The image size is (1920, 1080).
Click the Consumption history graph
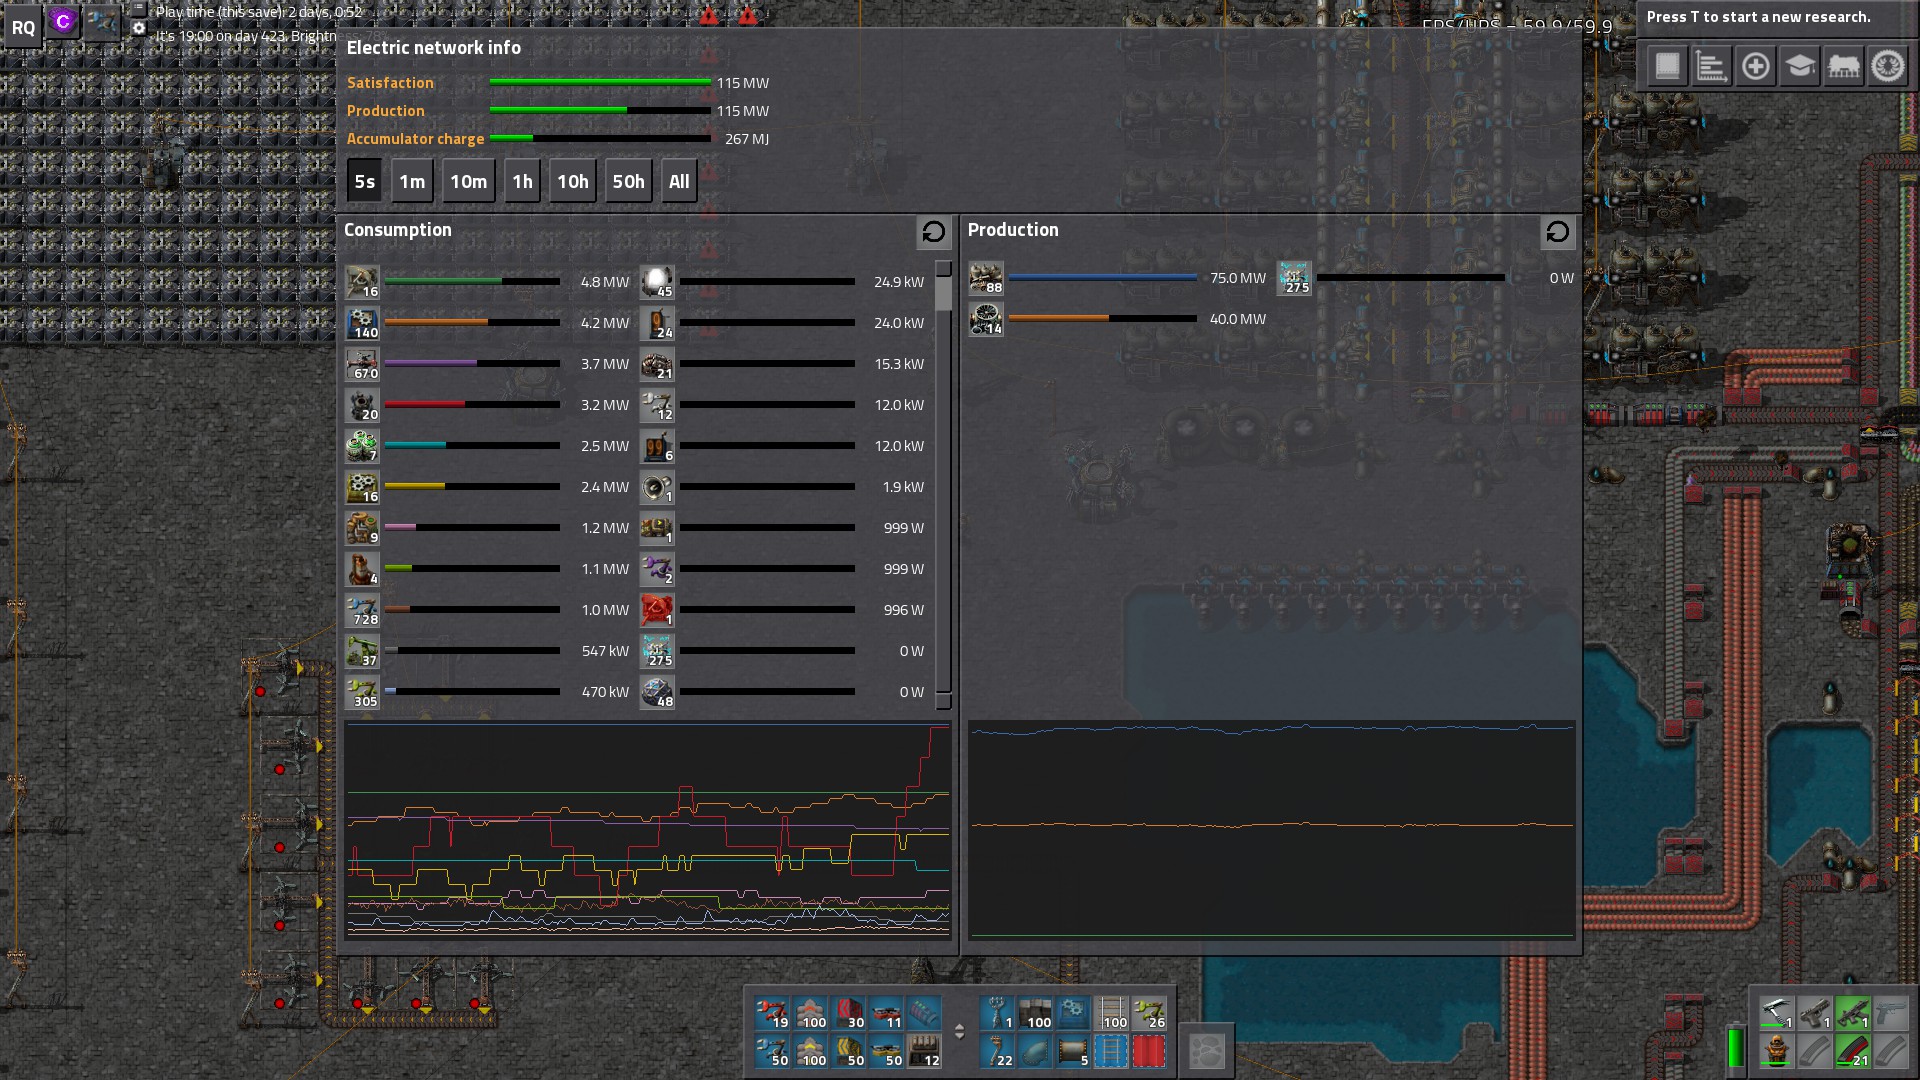(x=647, y=830)
